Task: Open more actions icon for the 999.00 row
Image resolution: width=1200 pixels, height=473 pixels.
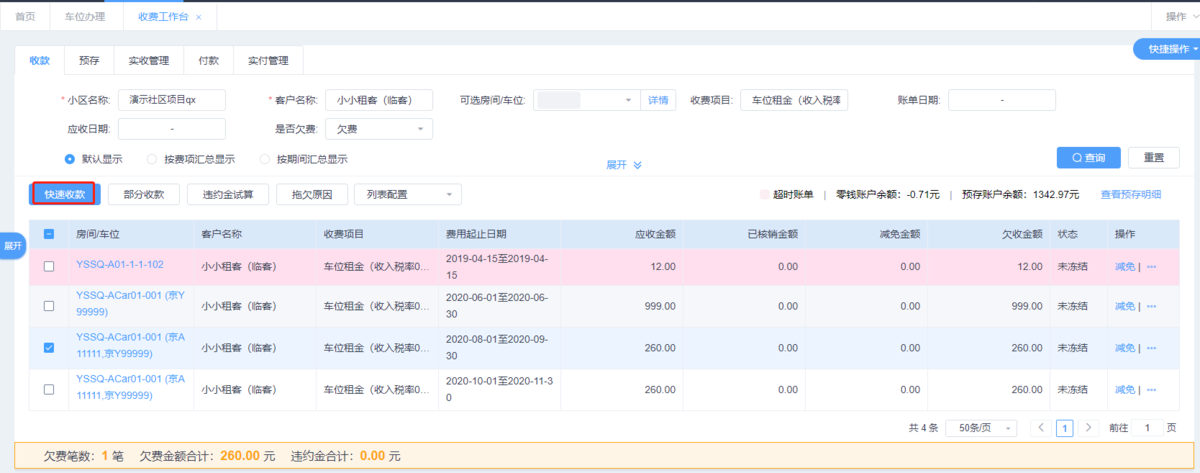Action: (1151, 305)
